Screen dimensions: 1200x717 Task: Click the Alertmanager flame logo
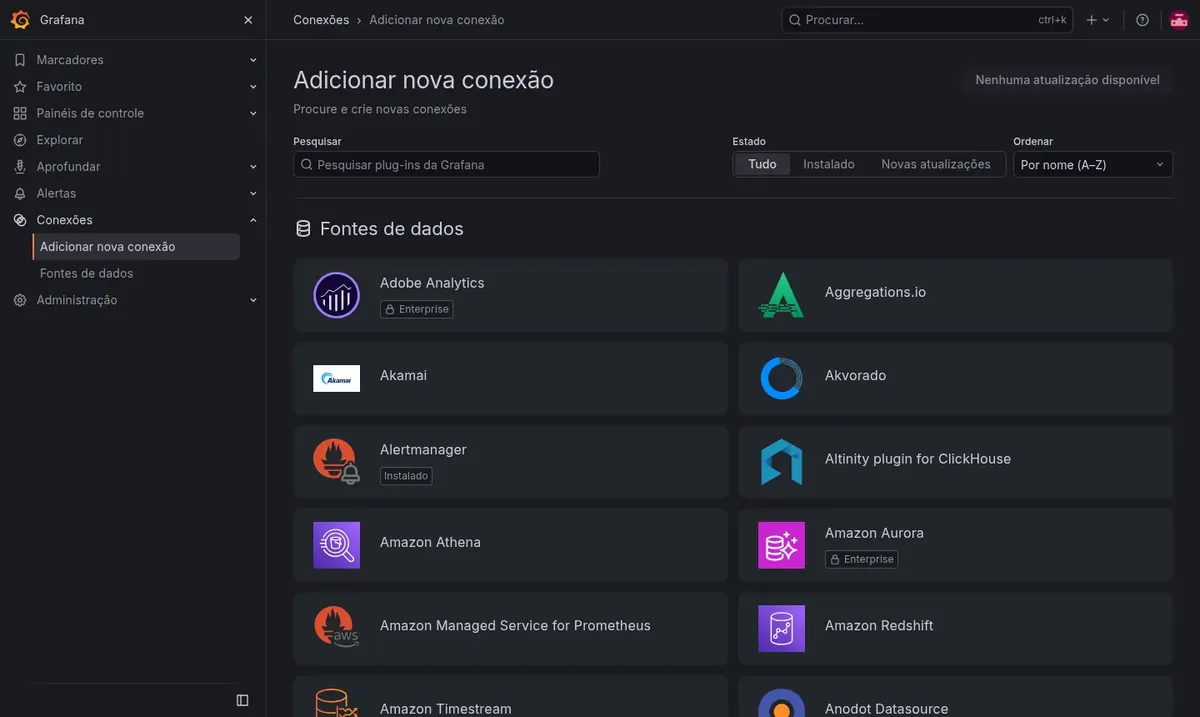(x=336, y=461)
